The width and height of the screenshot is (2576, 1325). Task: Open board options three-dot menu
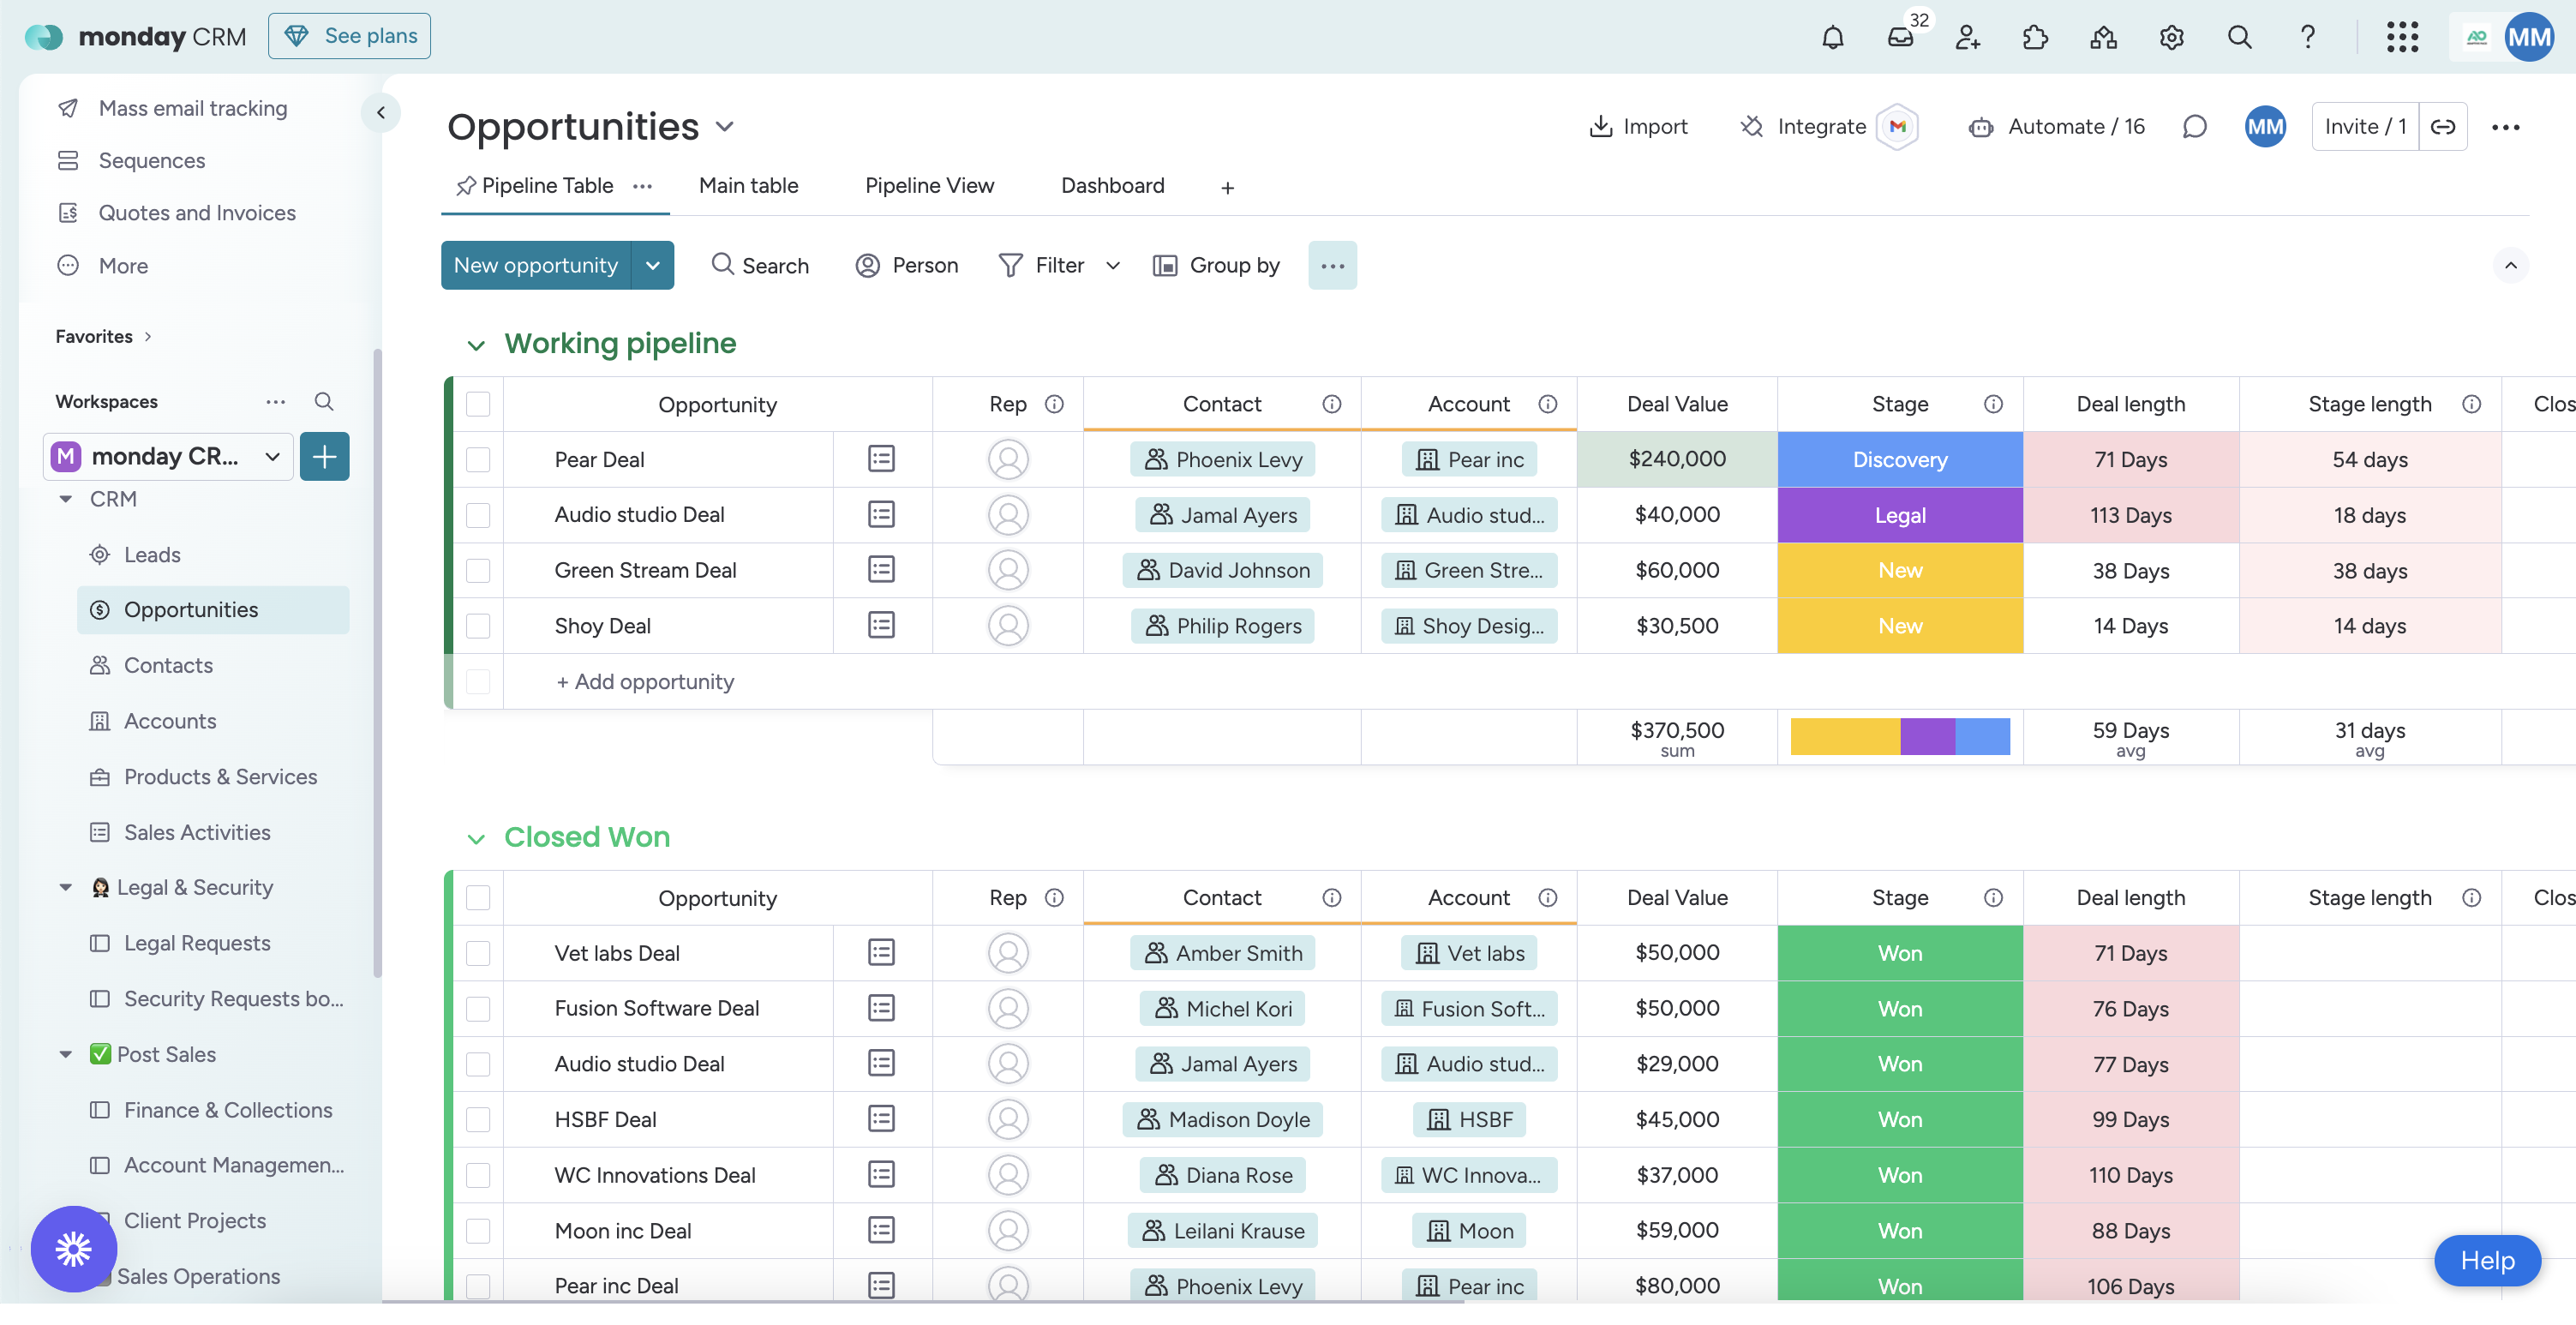pyautogui.click(x=2505, y=127)
